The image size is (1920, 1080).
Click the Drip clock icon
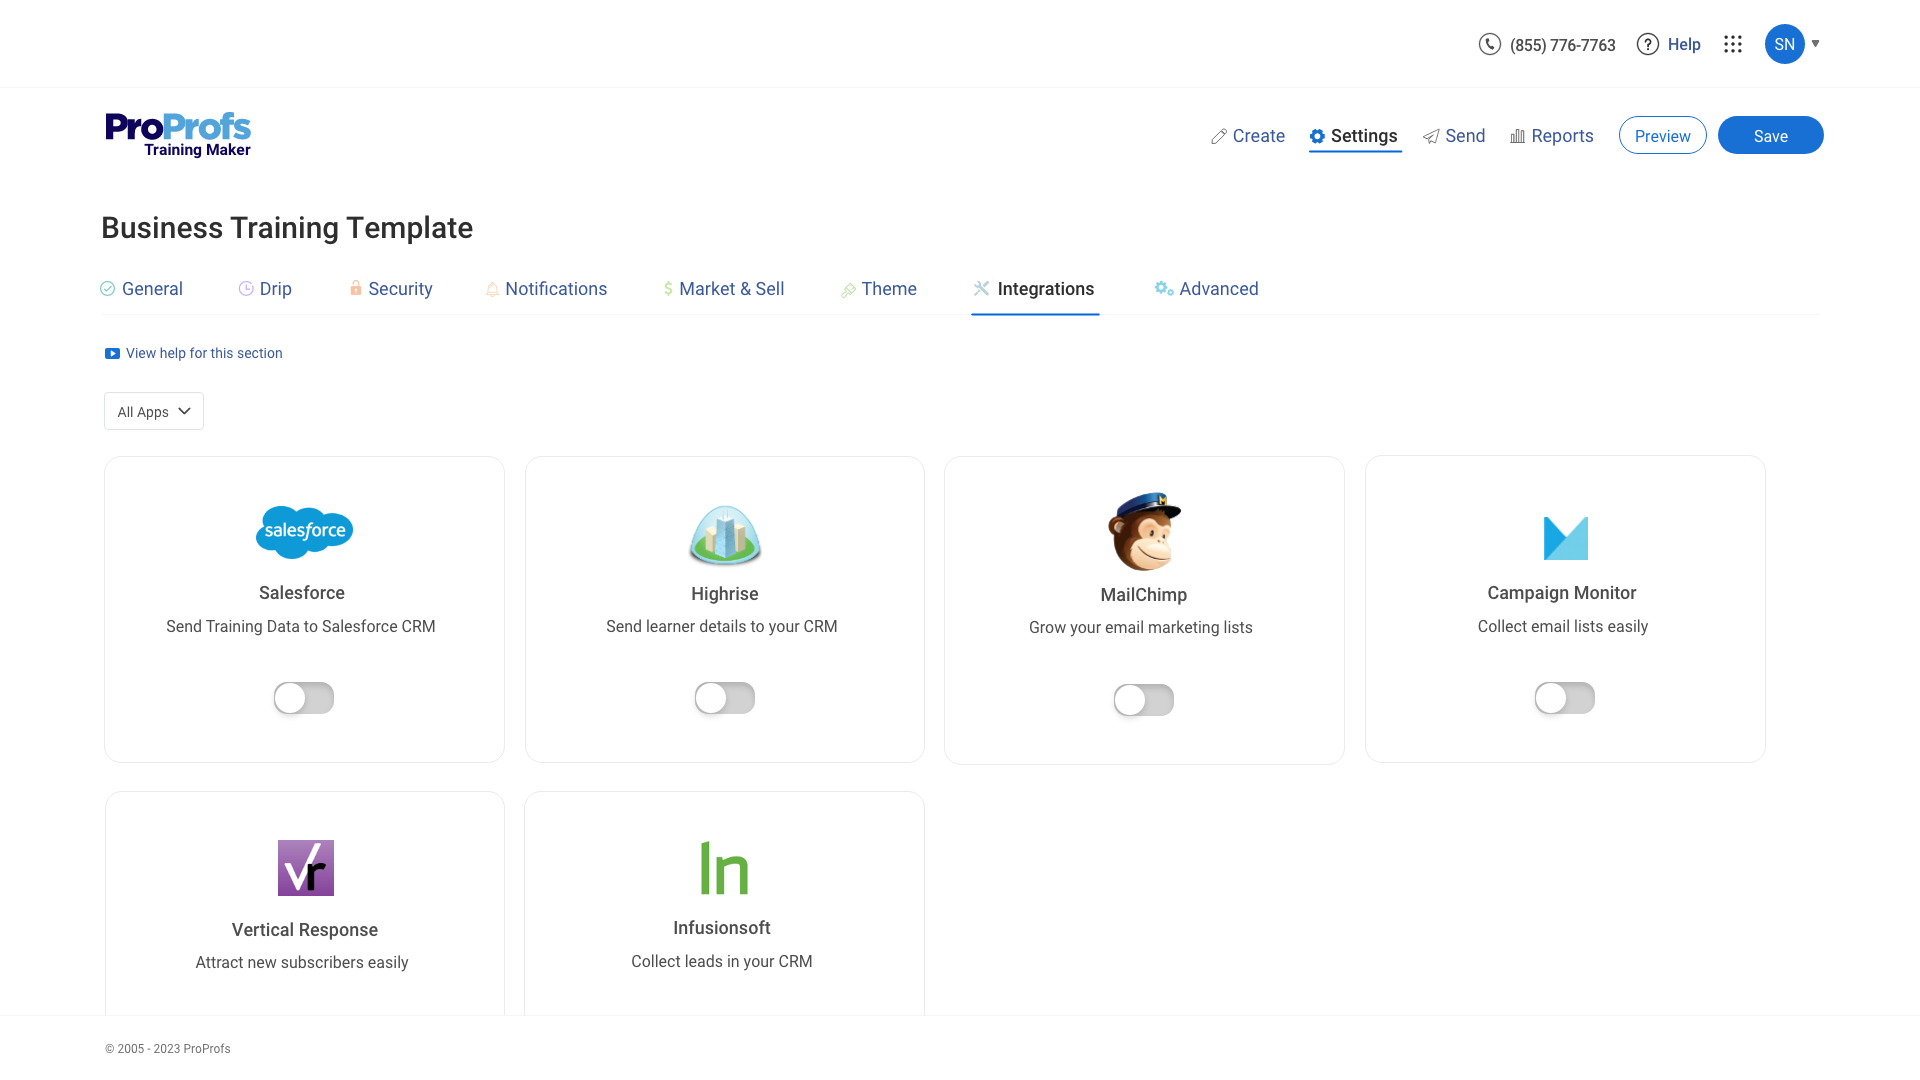tap(246, 289)
